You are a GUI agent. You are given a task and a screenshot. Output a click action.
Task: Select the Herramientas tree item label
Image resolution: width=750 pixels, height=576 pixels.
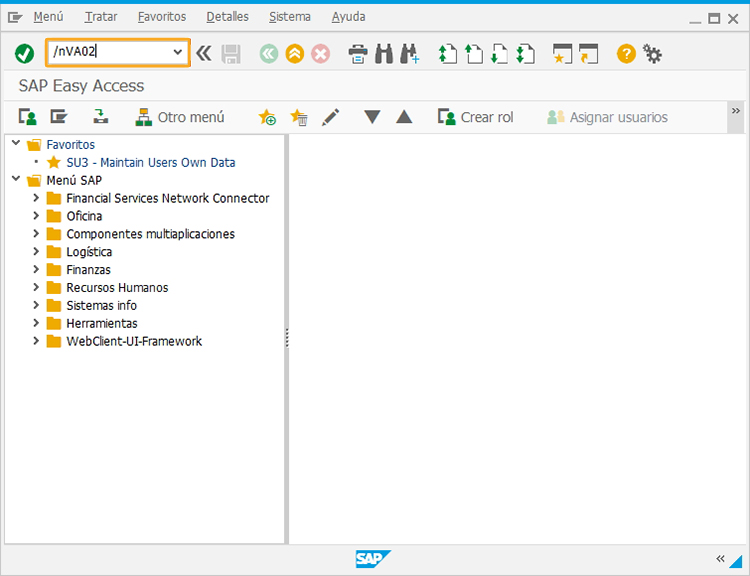point(102,324)
